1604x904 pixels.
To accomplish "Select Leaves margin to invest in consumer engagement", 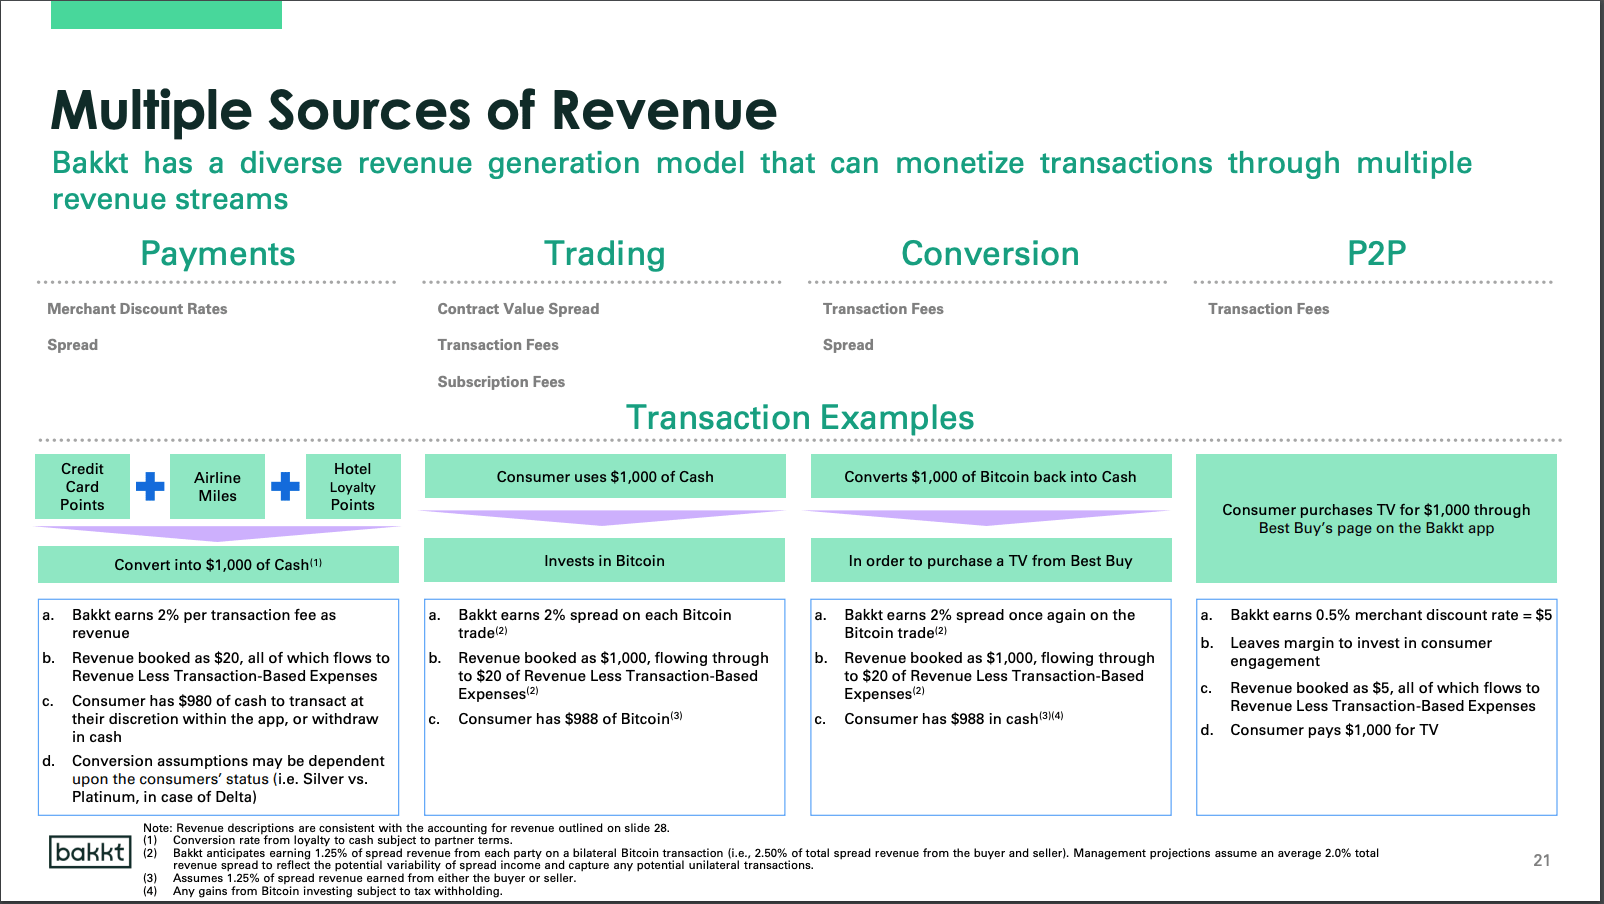I will click(1361, 652).
